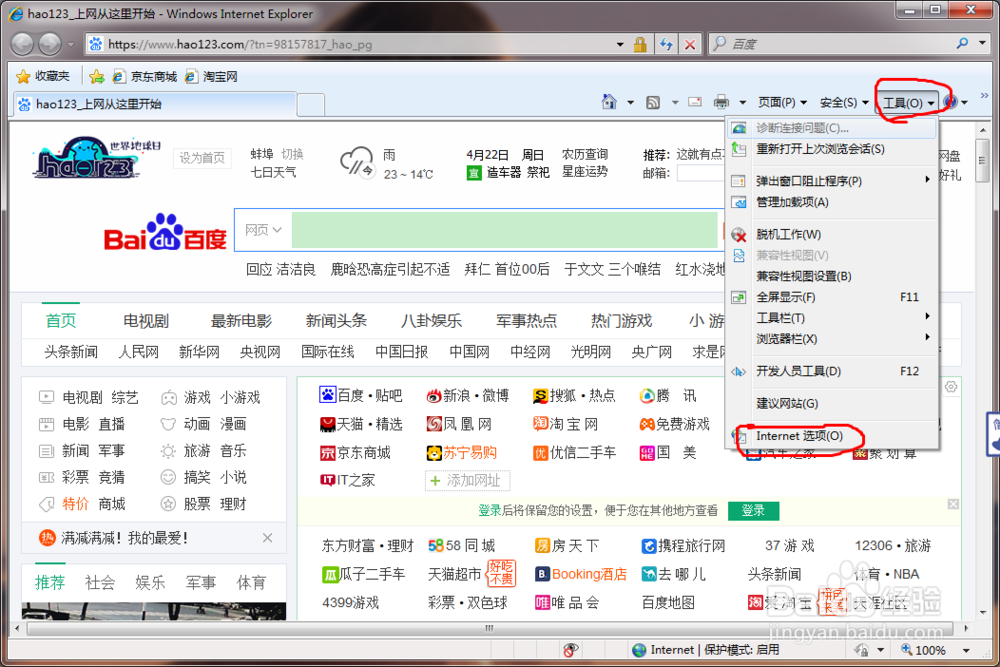Click the blank New Tab button

click(x=311, y=105)
